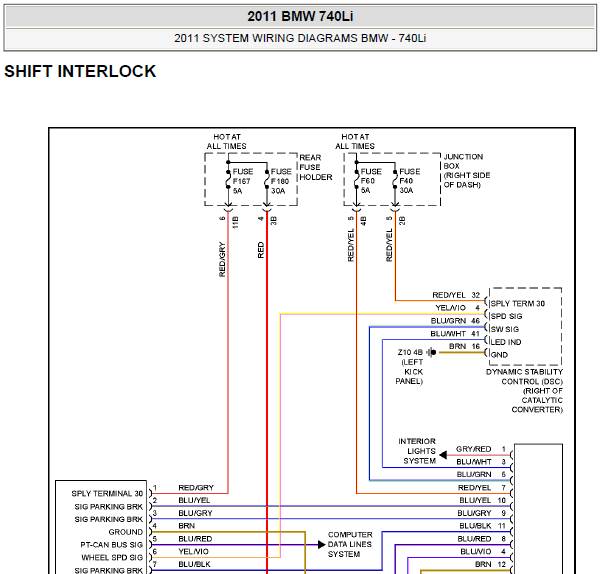The image size is (603, 574).
Task: Click the 'BLU/WHT 41' wire label
Action: click(x=455, y=334)
